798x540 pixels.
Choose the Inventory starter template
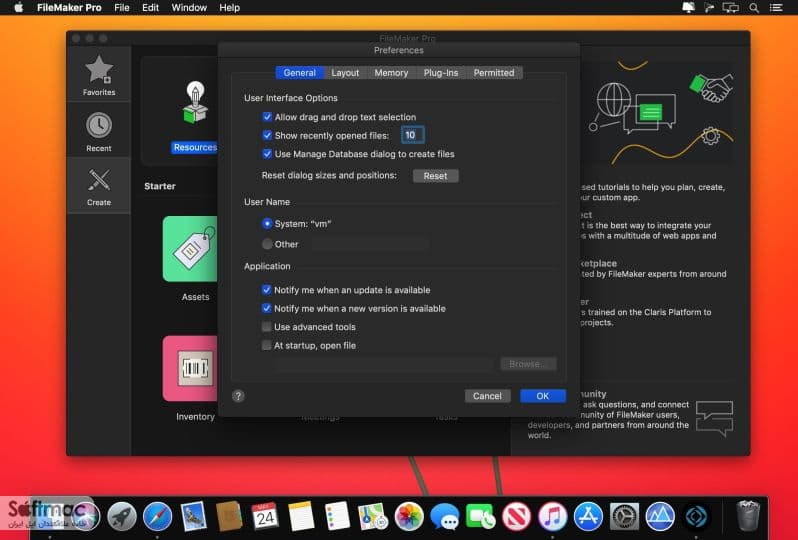click(190, 368)
